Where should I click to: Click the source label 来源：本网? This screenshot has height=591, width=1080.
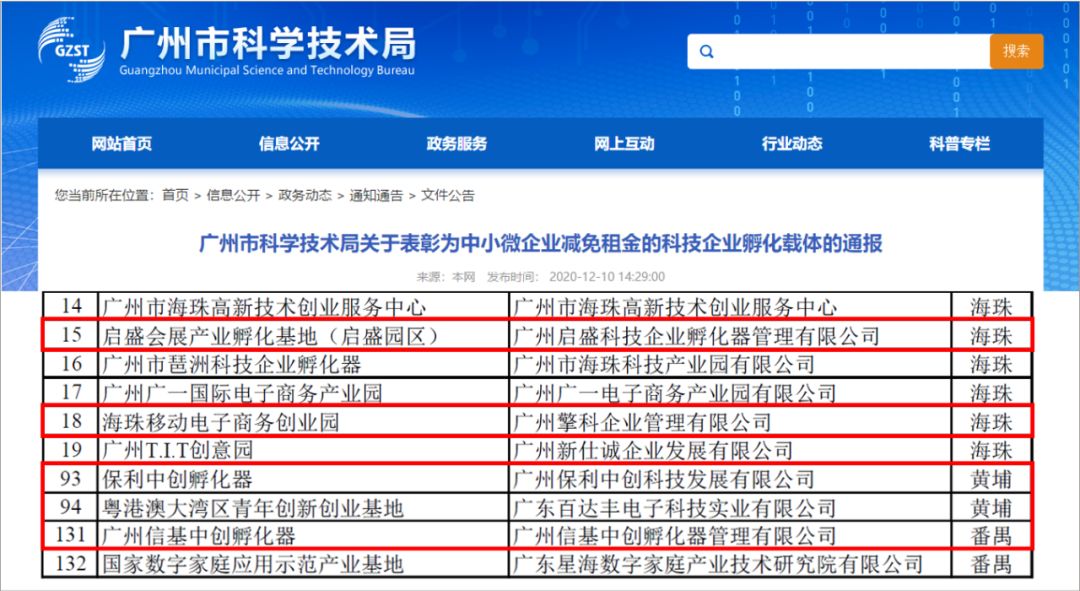point(446,277)
